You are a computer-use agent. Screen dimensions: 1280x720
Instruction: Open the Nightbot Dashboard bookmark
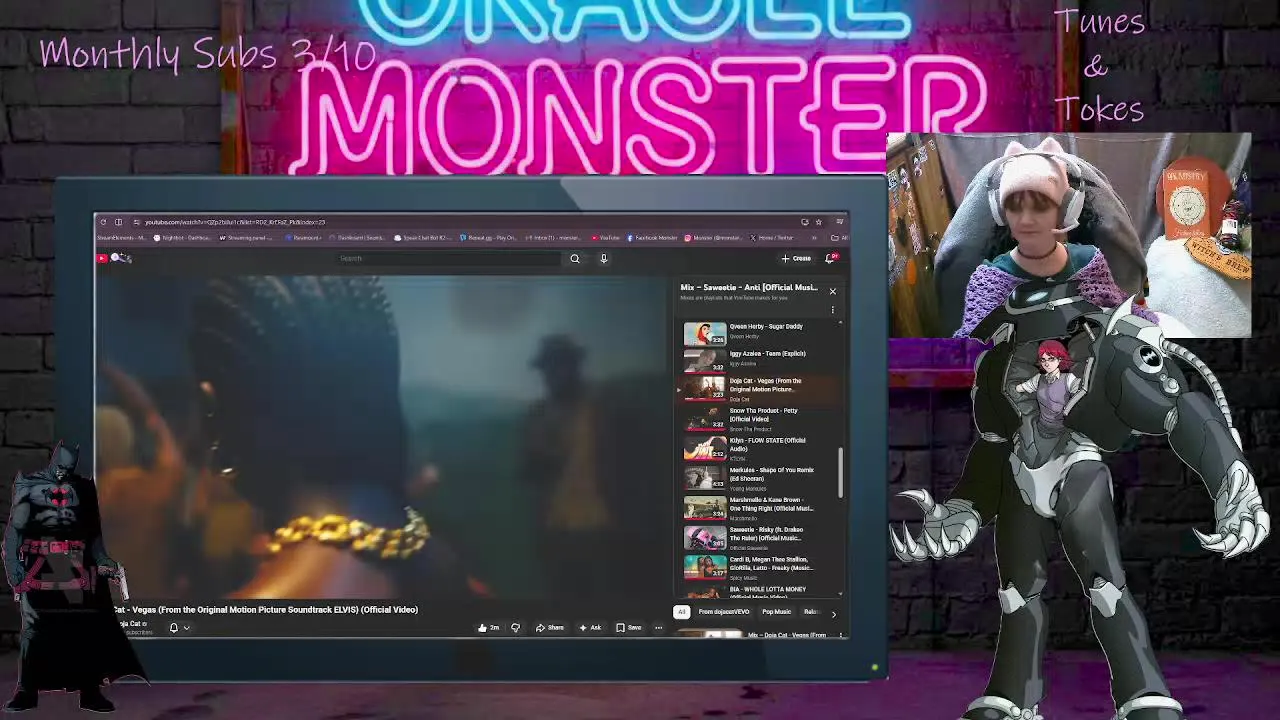point(181,238)
